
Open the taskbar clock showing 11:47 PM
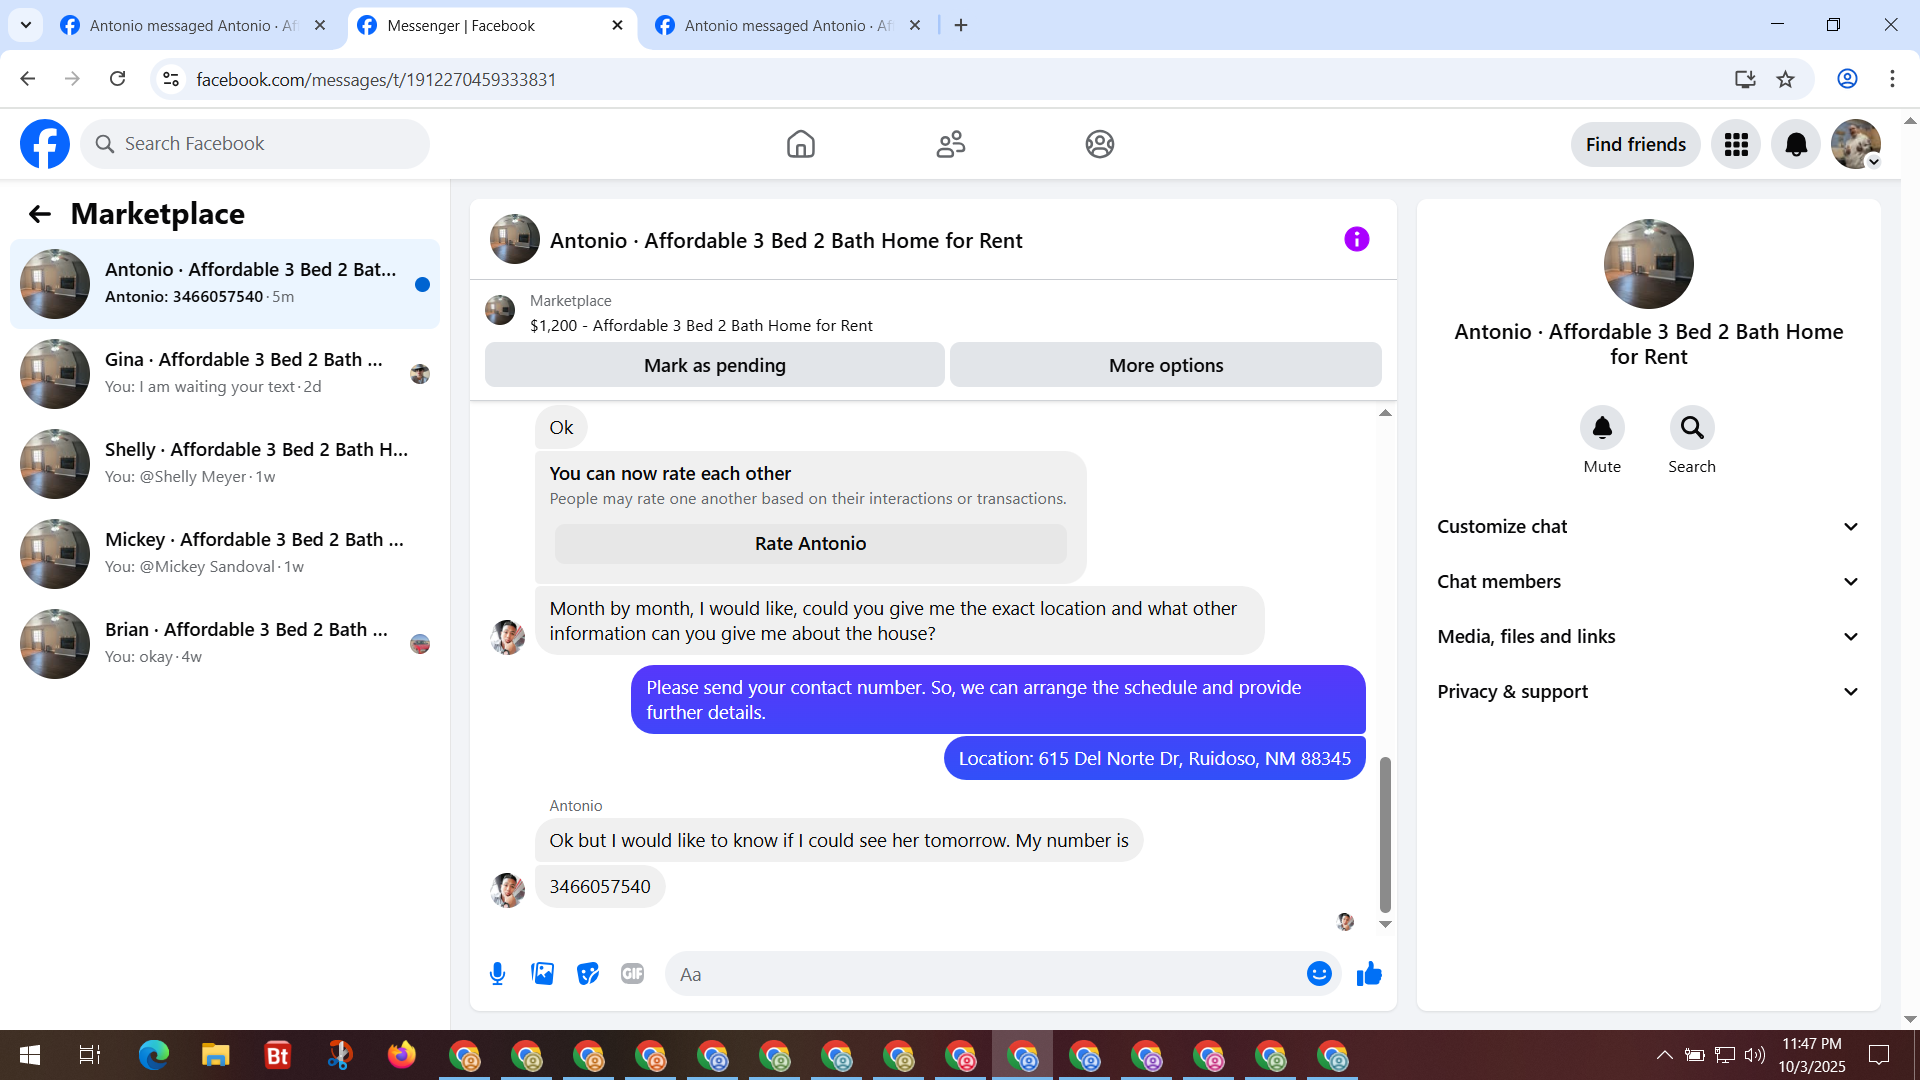[x=1812, y=1055]
